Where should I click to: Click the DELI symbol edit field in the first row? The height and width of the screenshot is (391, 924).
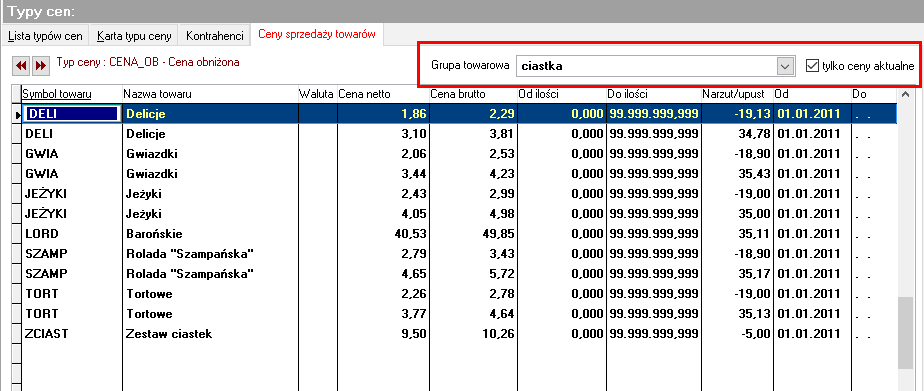point(72,114)
